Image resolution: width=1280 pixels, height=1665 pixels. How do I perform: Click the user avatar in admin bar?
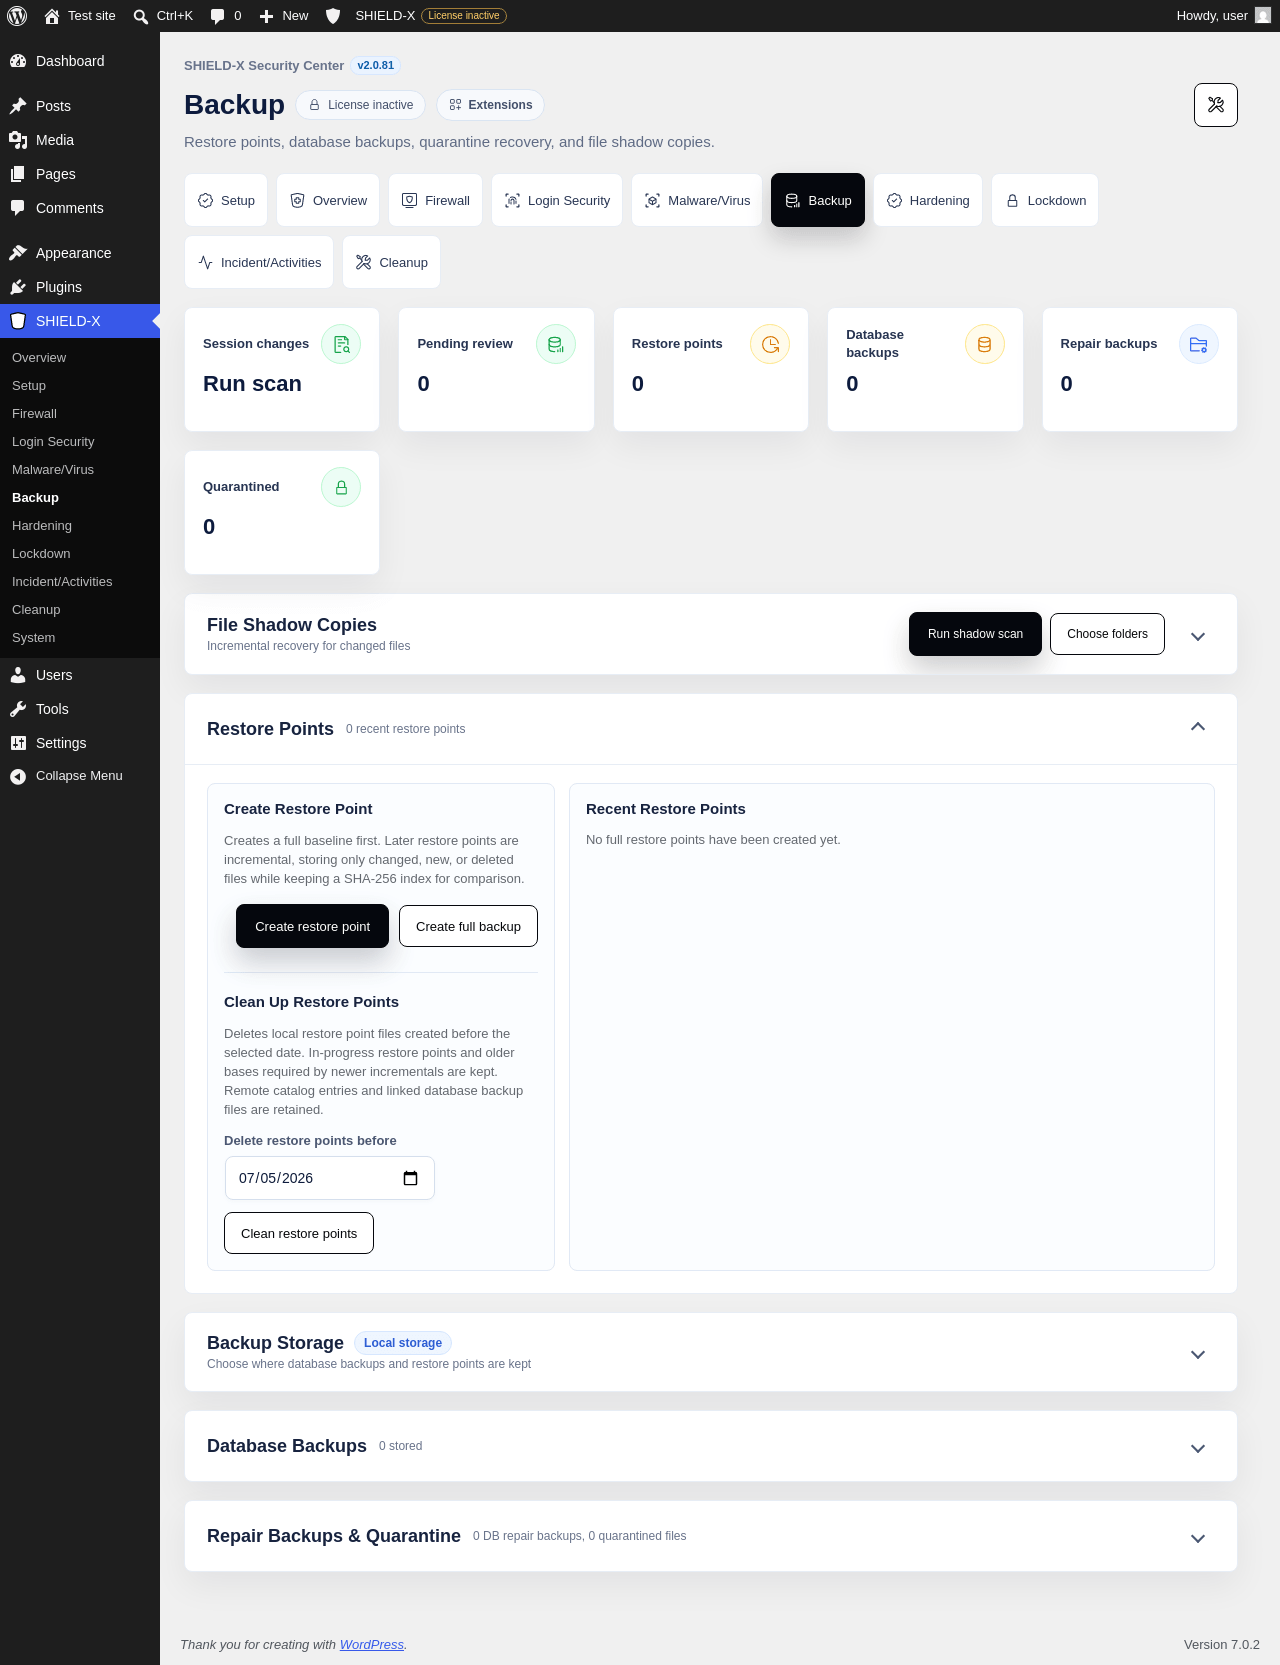click(1263, 16)
